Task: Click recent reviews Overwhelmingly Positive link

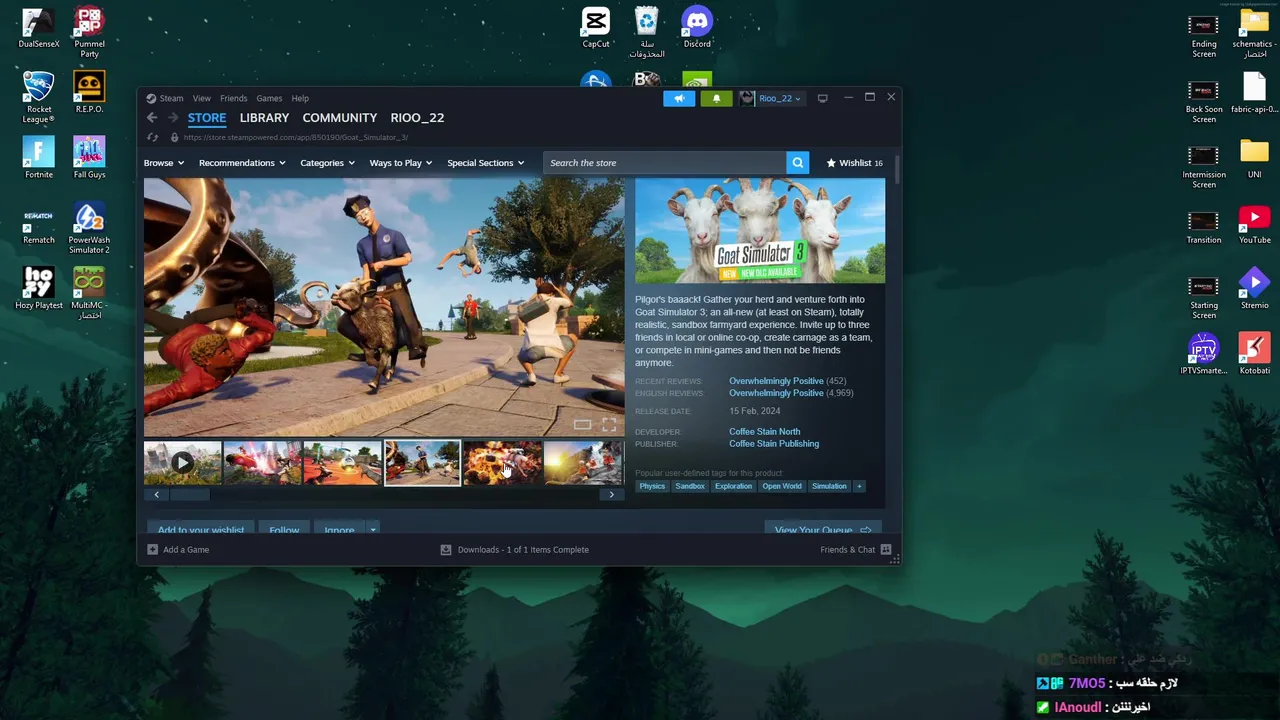Action: pos(776,381)
